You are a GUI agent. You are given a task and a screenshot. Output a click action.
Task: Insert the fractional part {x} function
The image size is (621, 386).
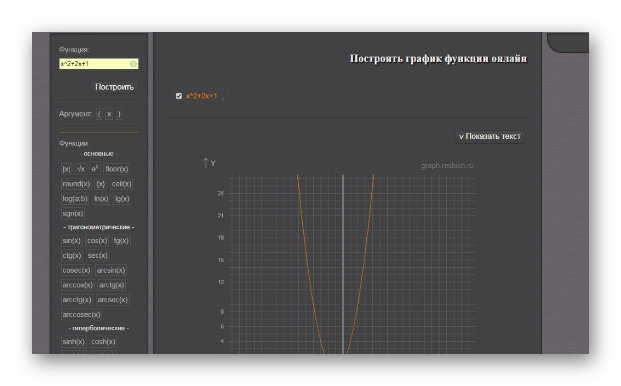coord(101,184)
